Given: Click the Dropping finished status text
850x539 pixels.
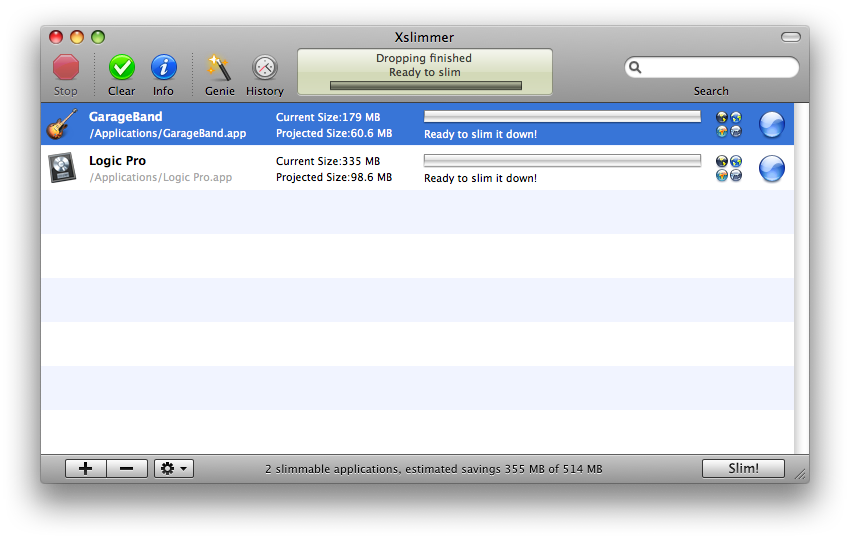Looking at the screenshot, I should coord(424,58).
